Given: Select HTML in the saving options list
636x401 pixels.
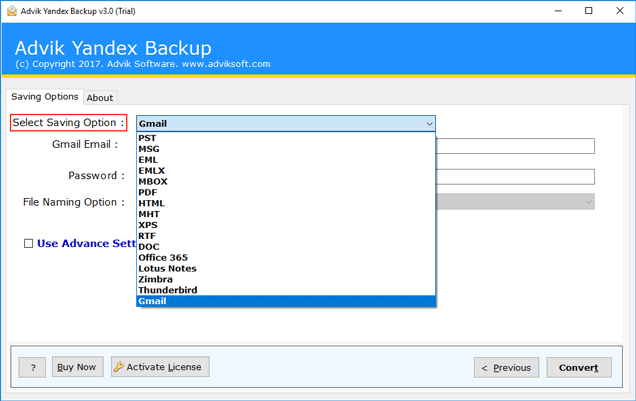Looking at the screenshot, I should click(286, 203).
